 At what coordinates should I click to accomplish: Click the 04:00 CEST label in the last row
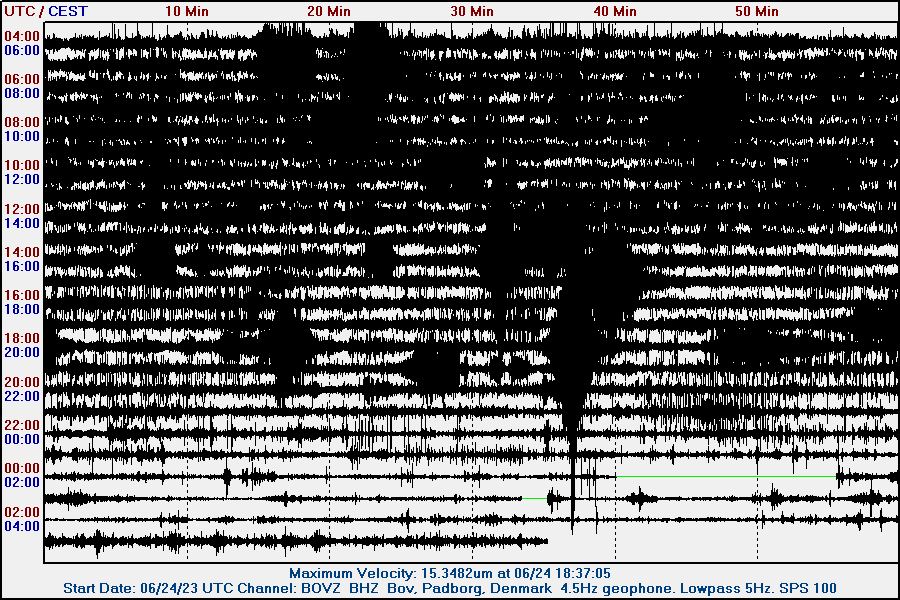point(22,526)
